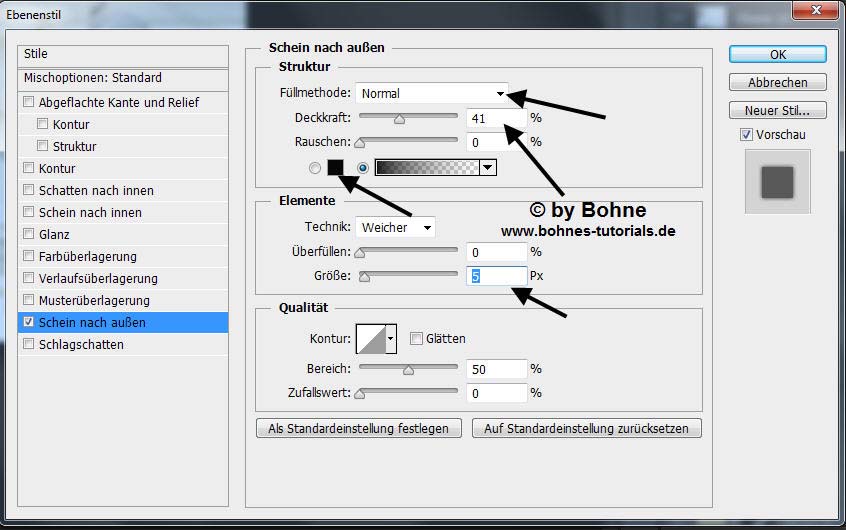Click the black glow color swatch

point(335,167)
